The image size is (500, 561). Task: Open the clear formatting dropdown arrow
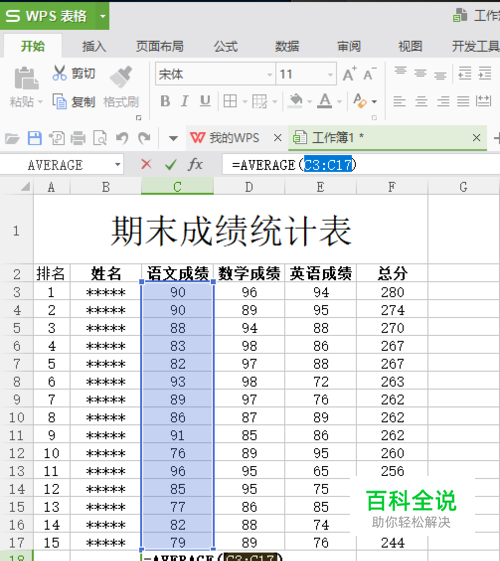[x=374, y=102]
